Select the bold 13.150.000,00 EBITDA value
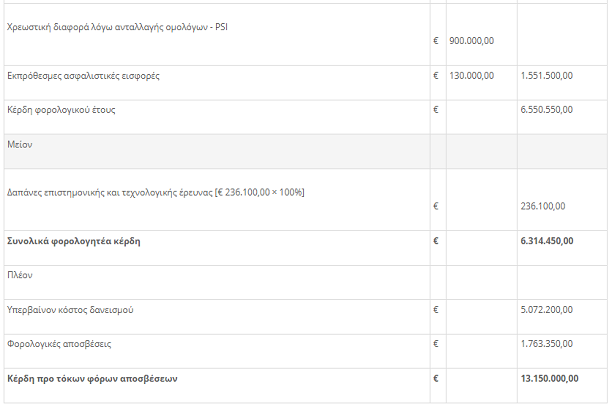Screen dimensions: 612x408 [550, 379]
